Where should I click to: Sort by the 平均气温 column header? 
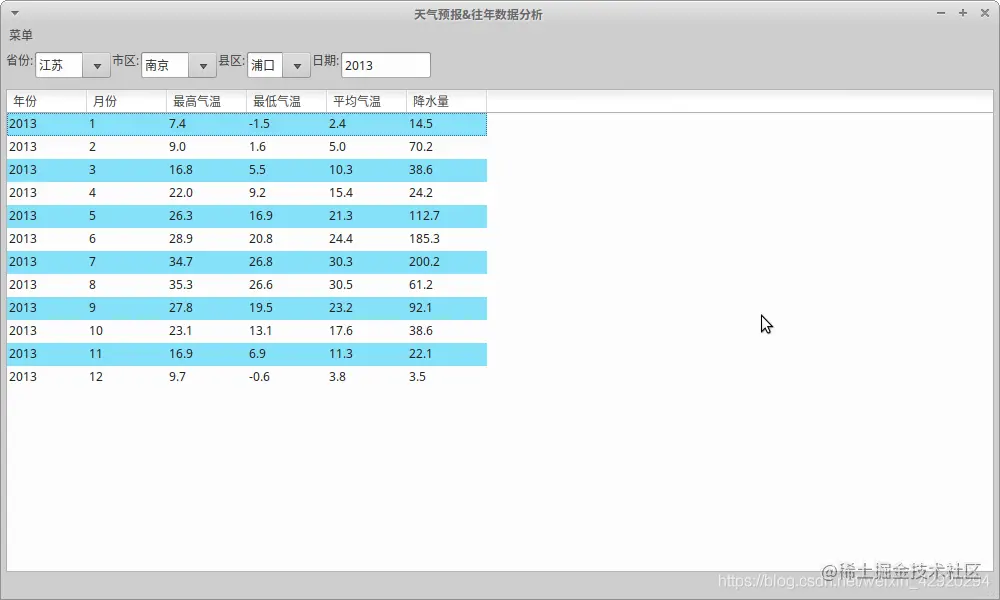[367, 101]
